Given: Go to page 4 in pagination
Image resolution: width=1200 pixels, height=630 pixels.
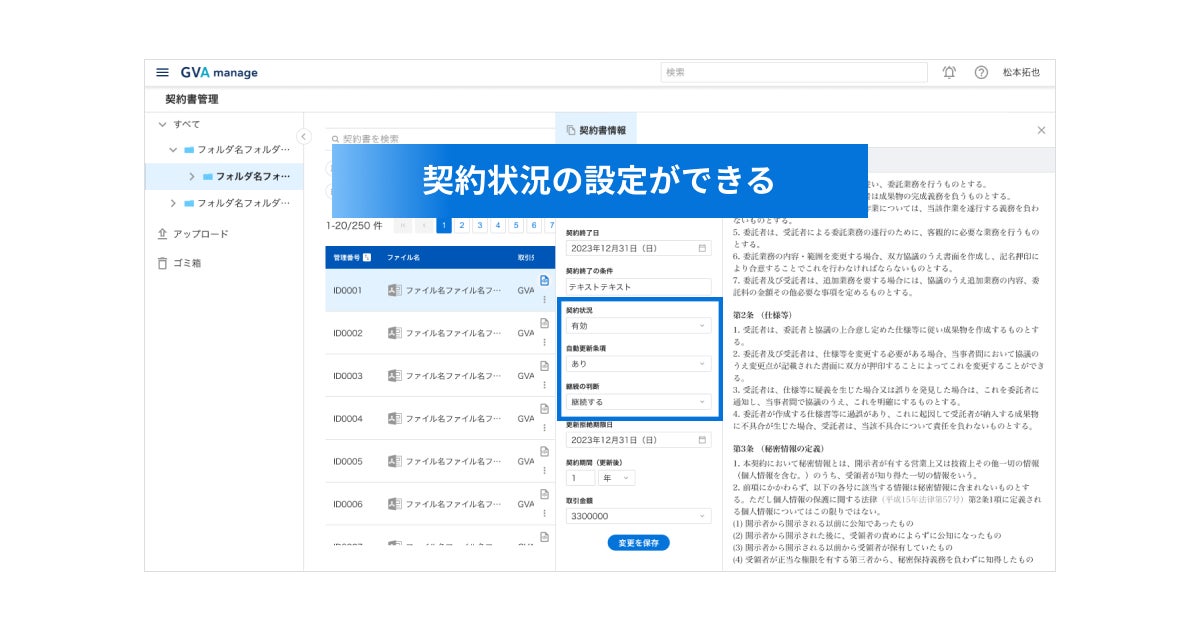Looking at the screenshot, I should [x=498, y=226].
